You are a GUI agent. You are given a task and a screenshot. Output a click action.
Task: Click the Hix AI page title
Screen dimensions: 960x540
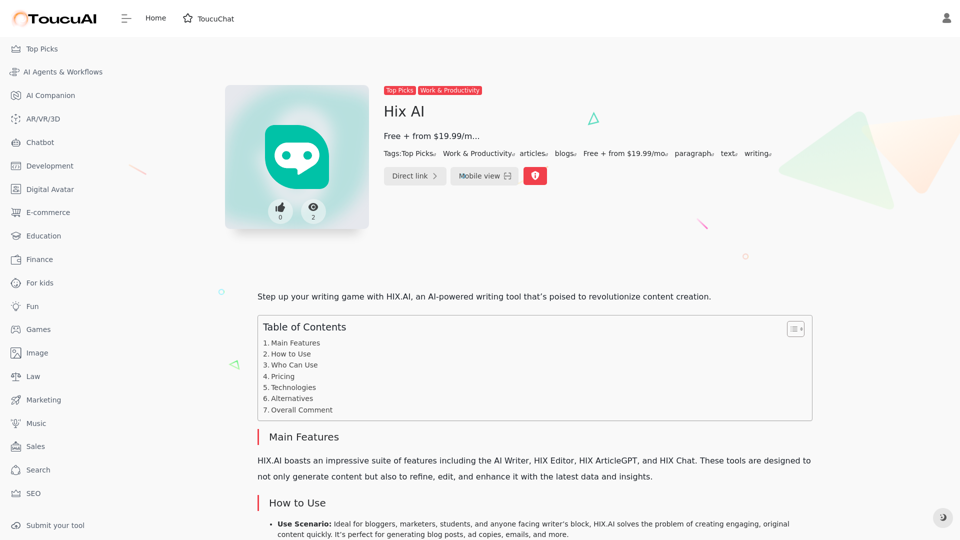[404, 111]
